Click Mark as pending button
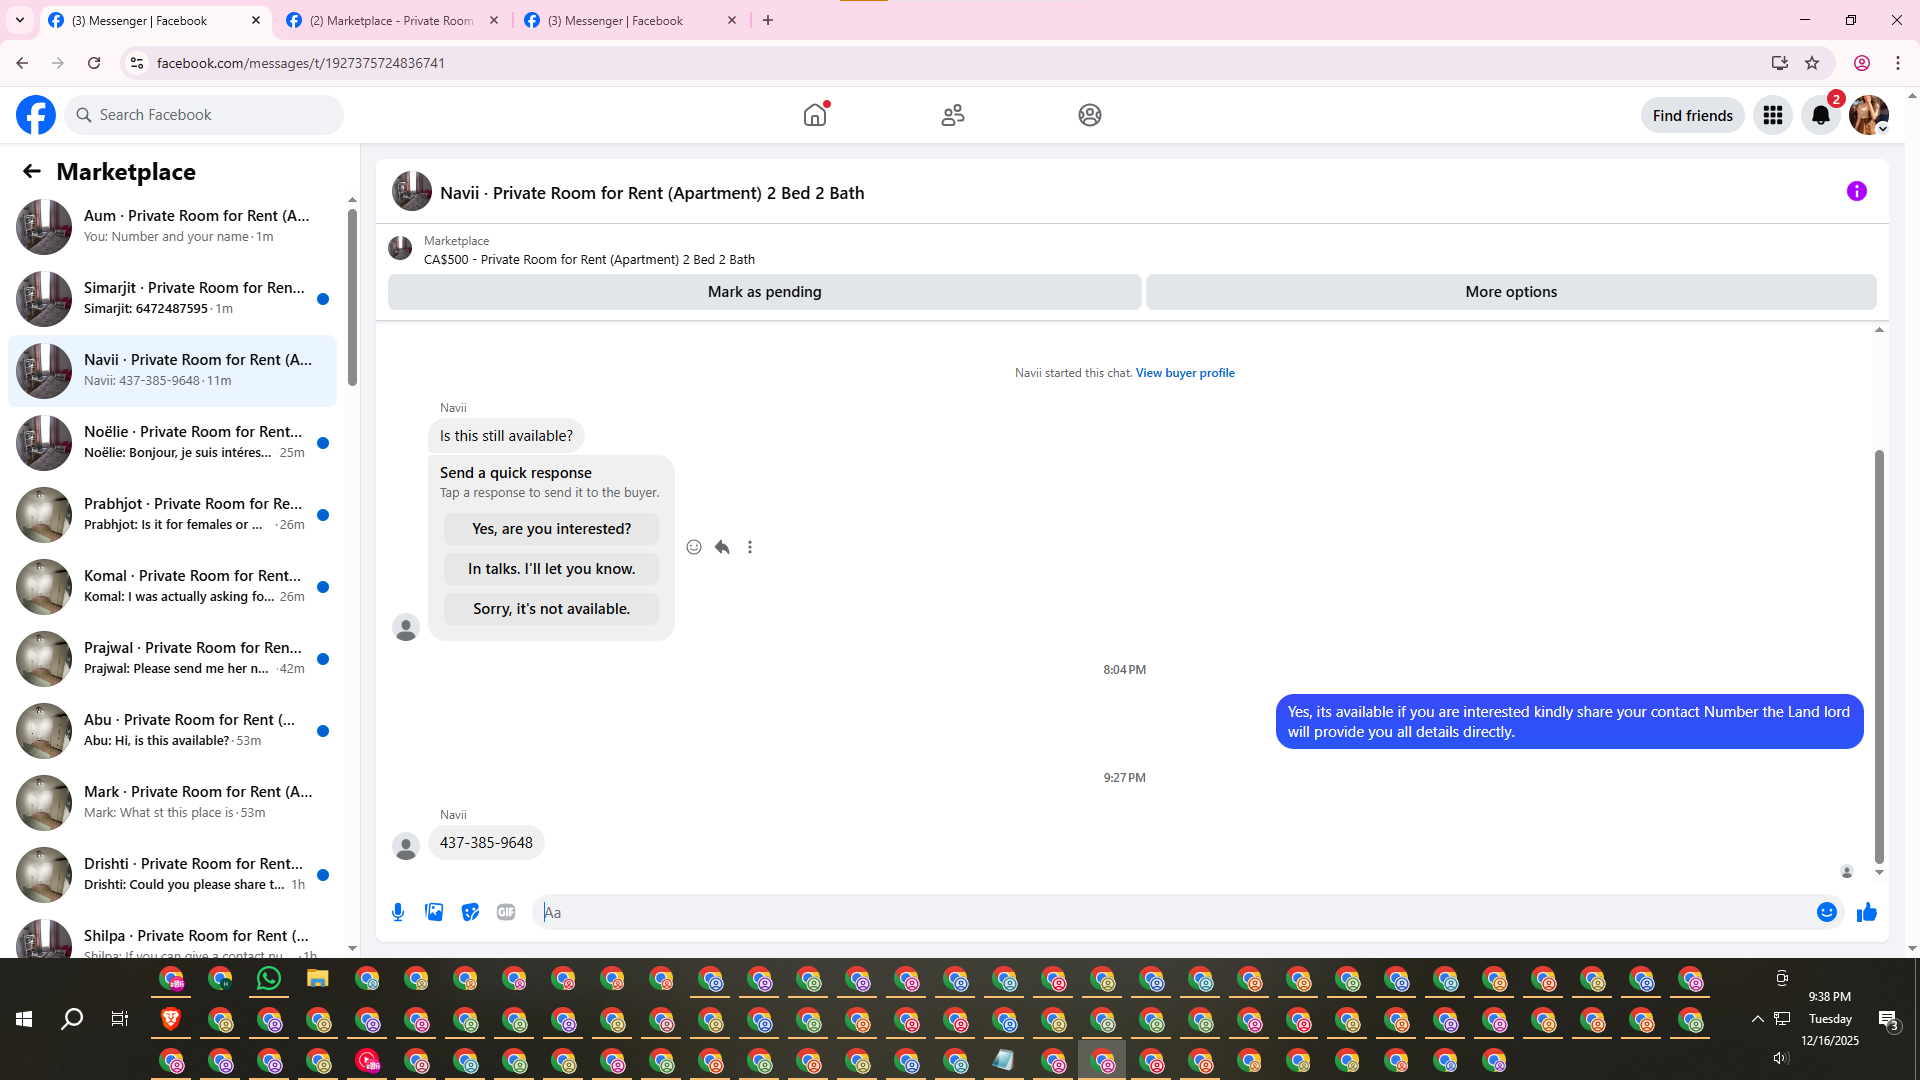 coord(764,292)
